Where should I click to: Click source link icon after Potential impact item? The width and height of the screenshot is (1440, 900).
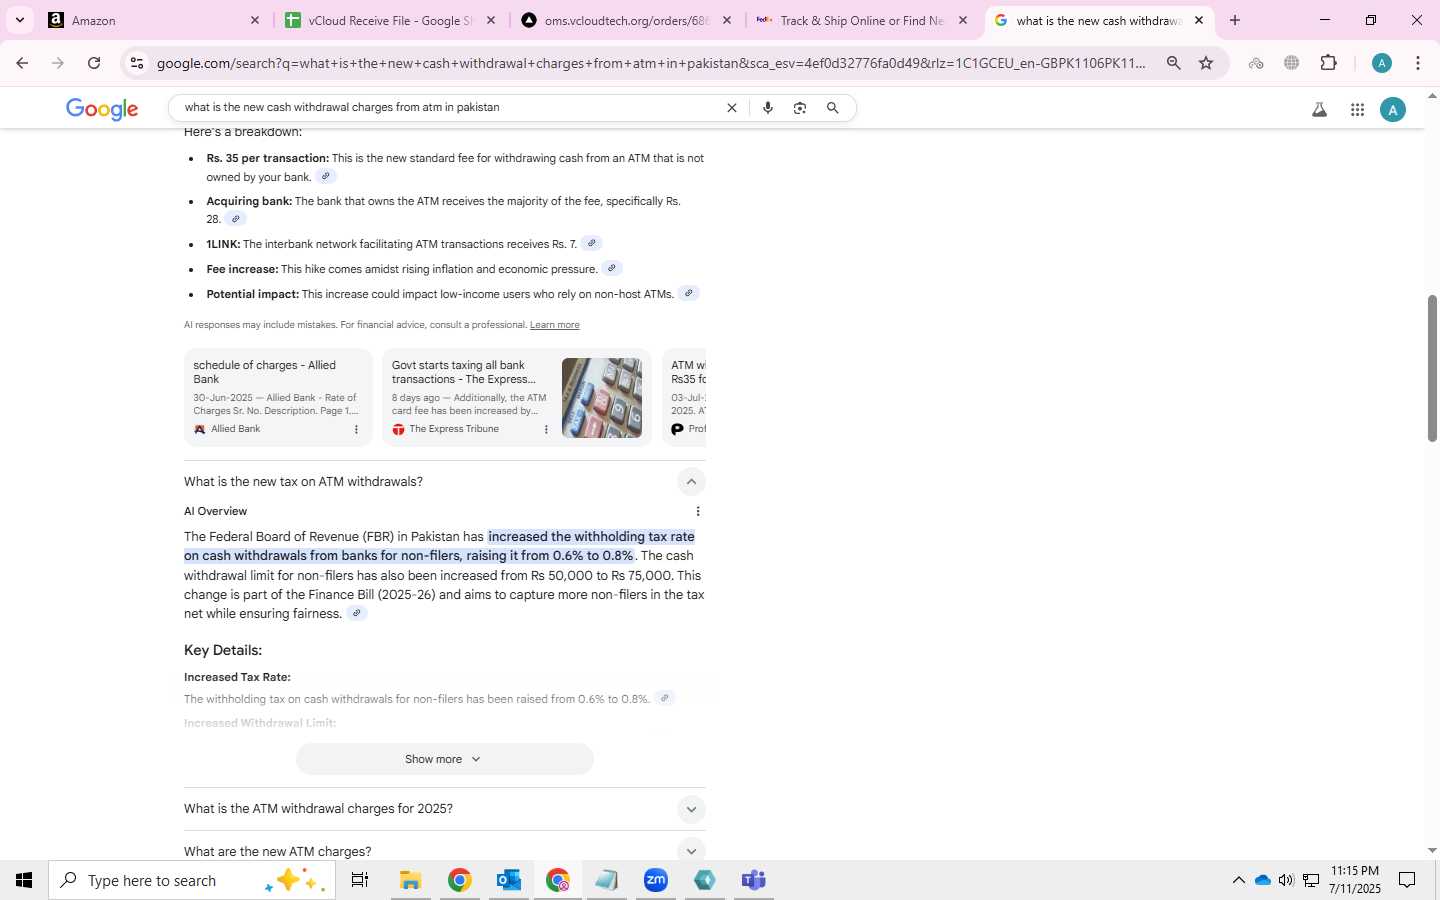coord(688,293)
